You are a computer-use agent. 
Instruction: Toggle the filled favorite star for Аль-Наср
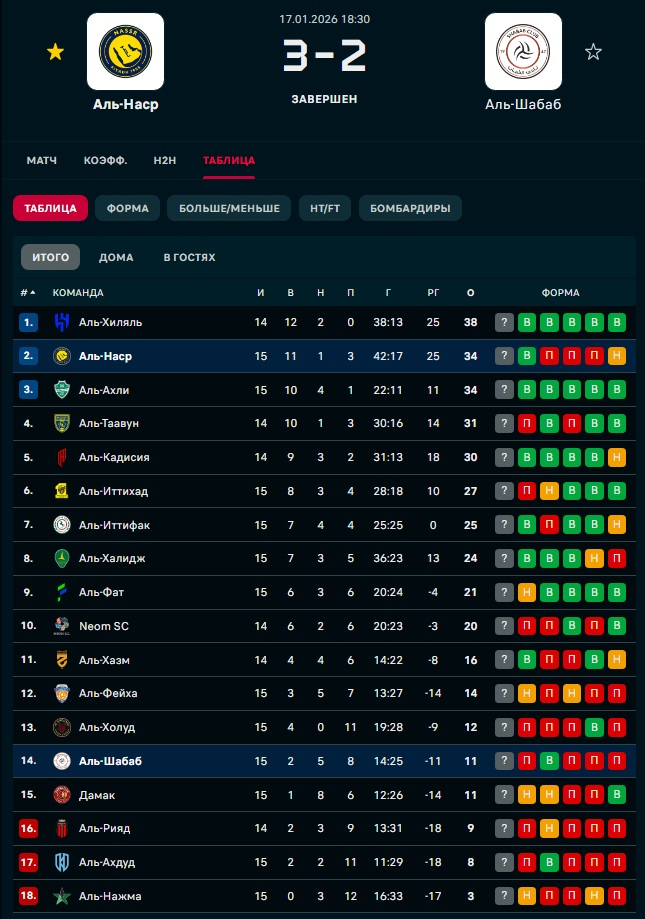(x=55, y=52)
